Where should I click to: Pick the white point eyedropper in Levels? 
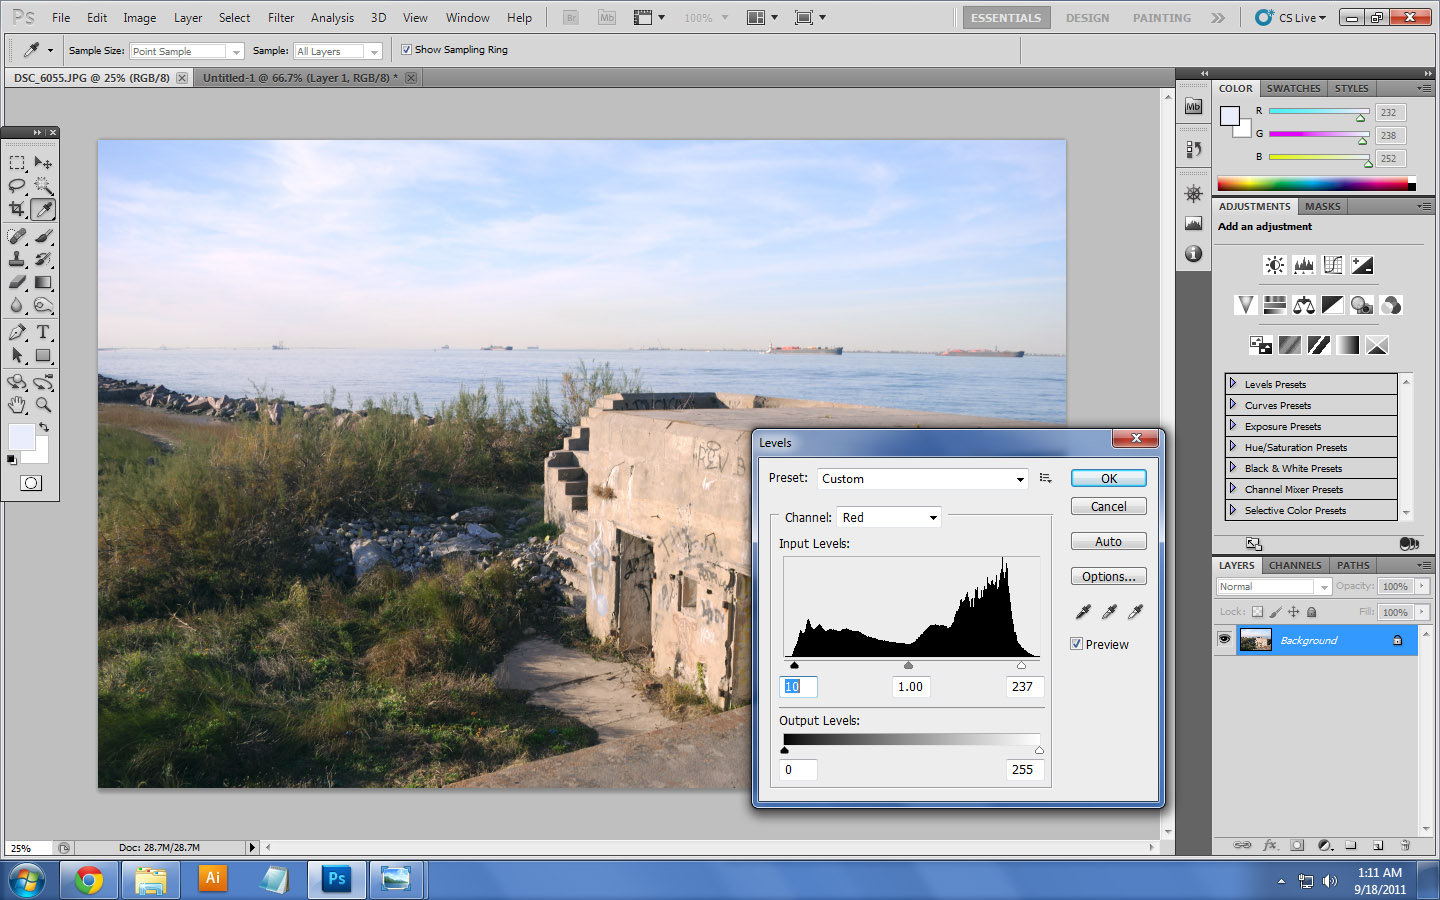[1135, 611]
